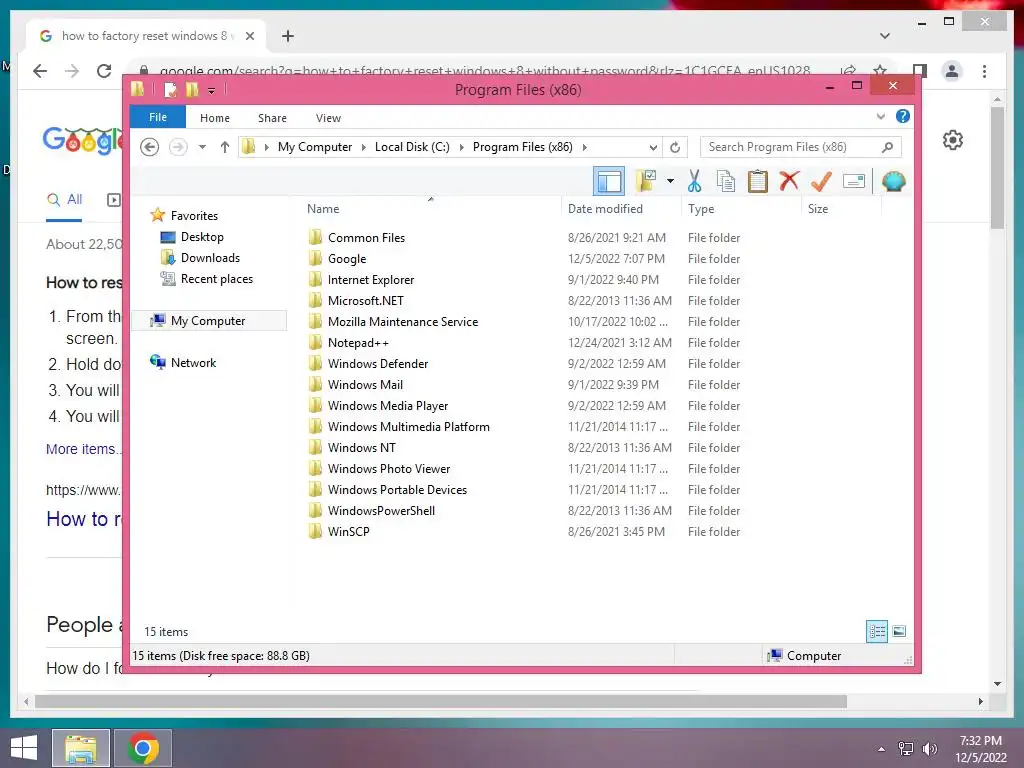This screenshot has height=768, width=1024.
Task: Go up one folder level with up arrow
Action: pyautogui.click(x=225, y=147)
